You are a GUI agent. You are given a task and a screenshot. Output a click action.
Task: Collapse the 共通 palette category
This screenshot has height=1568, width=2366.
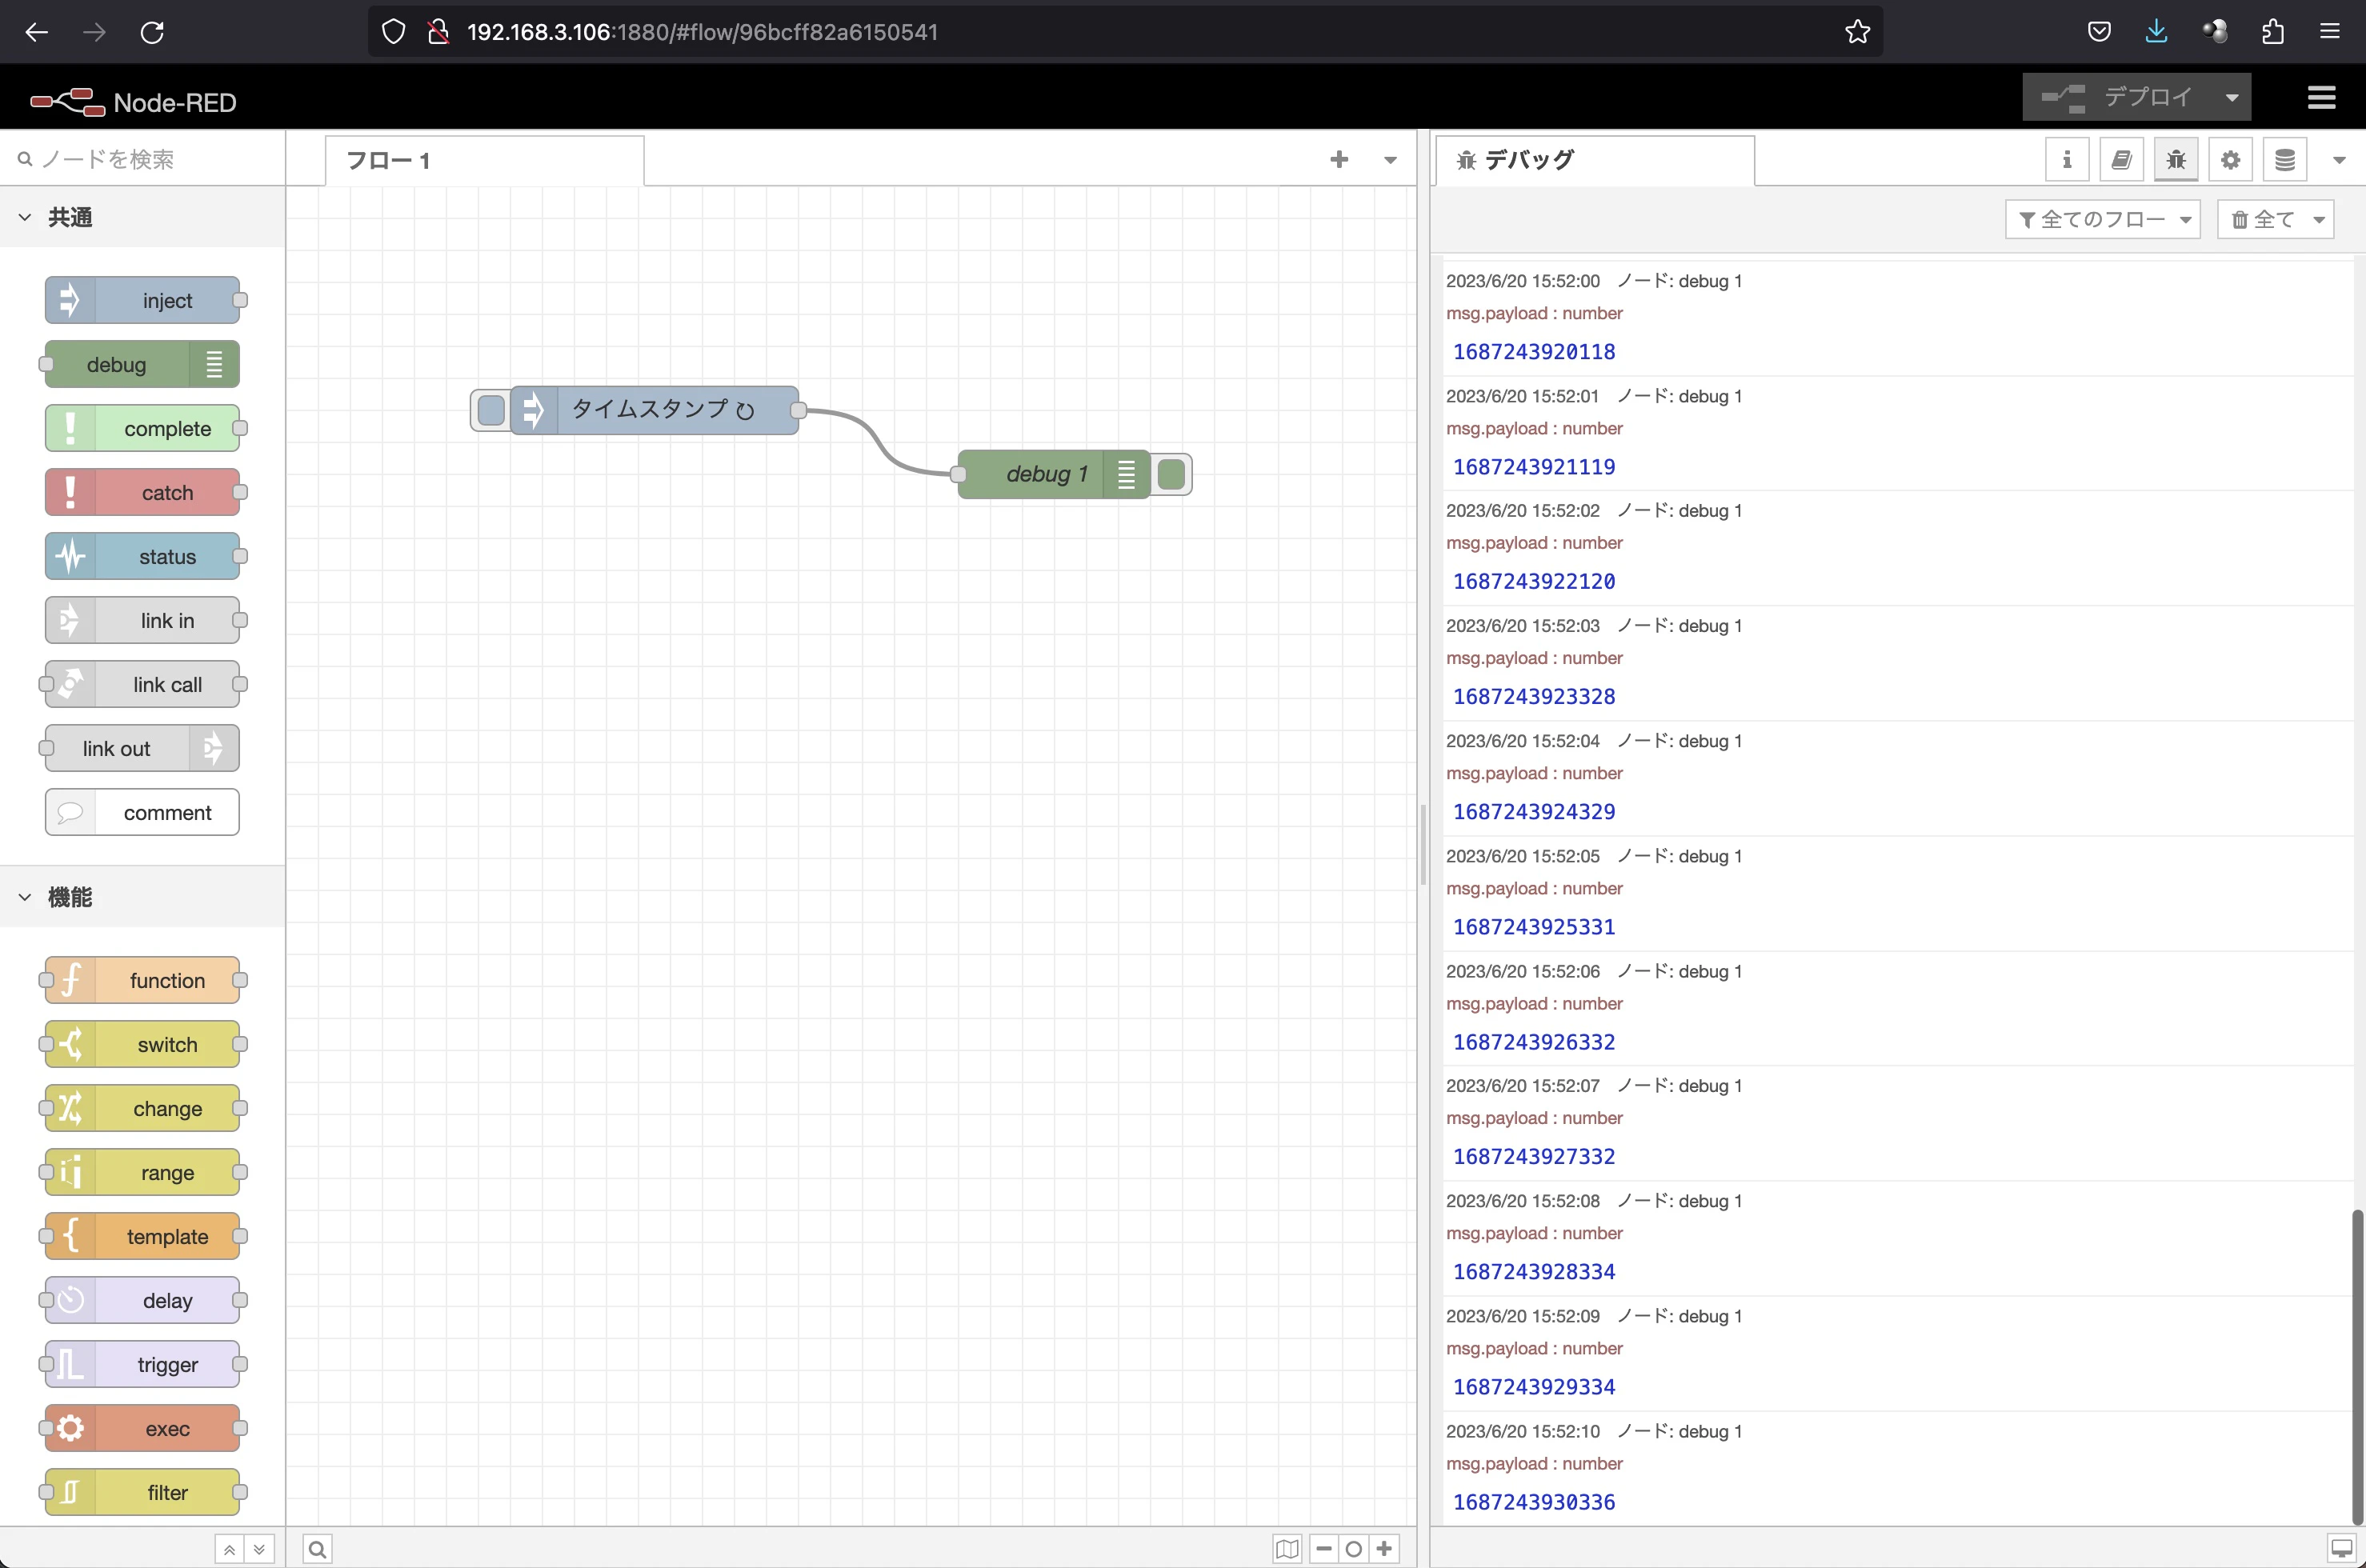pyautogui.click(x=142, y=217)
